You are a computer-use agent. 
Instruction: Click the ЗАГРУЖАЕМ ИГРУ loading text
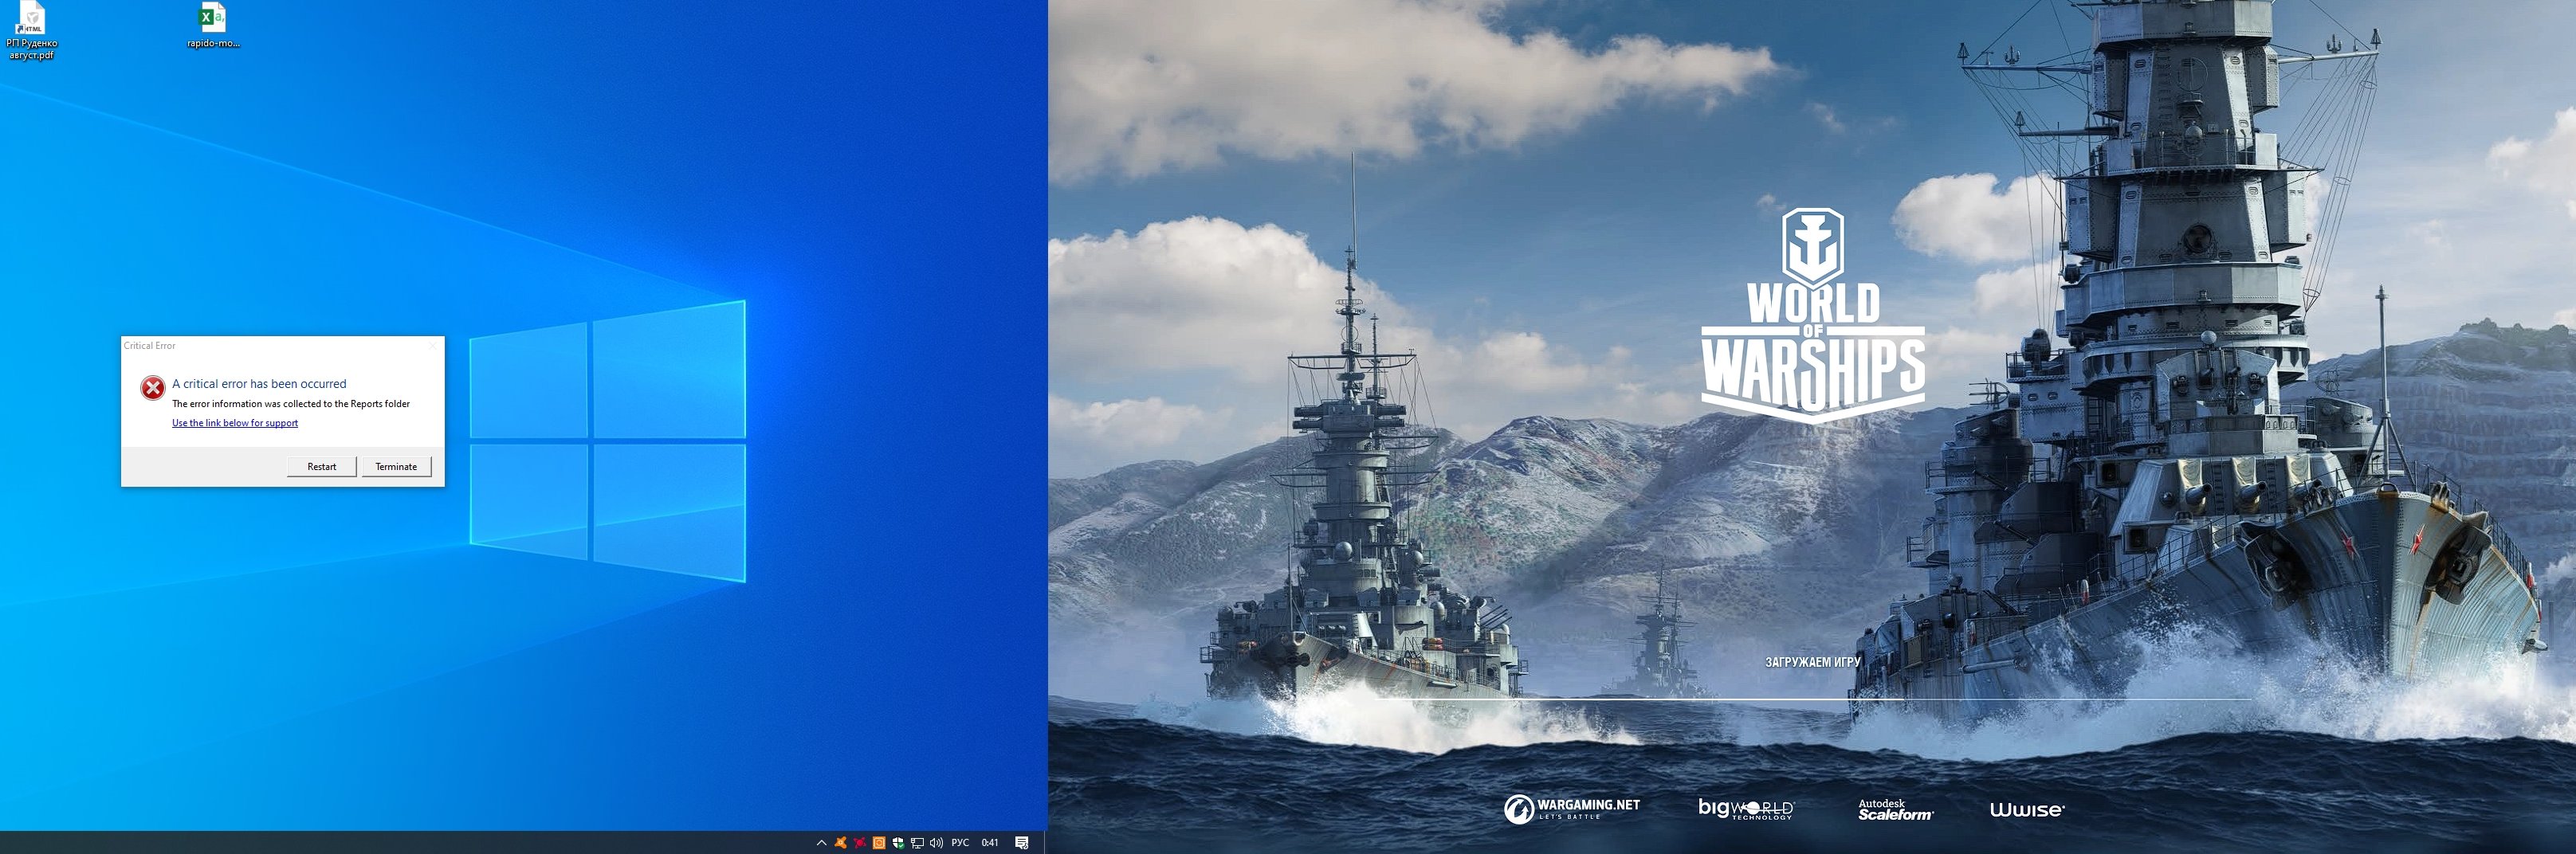[x=1812, y=662]
